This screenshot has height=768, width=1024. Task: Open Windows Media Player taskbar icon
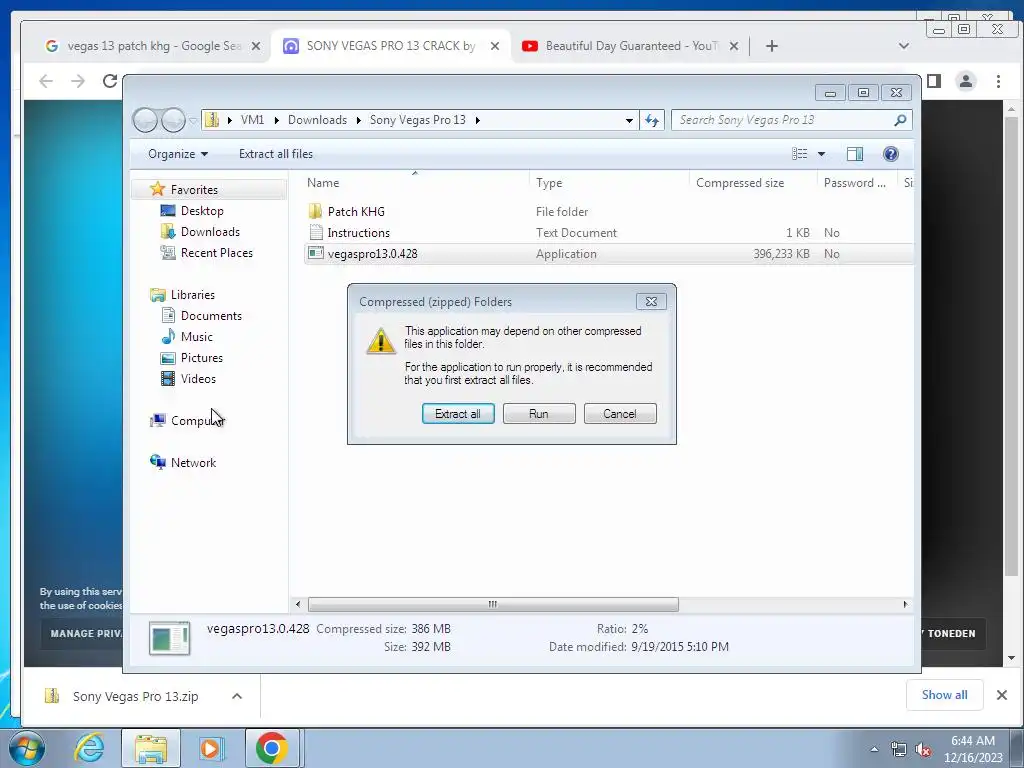211,748
